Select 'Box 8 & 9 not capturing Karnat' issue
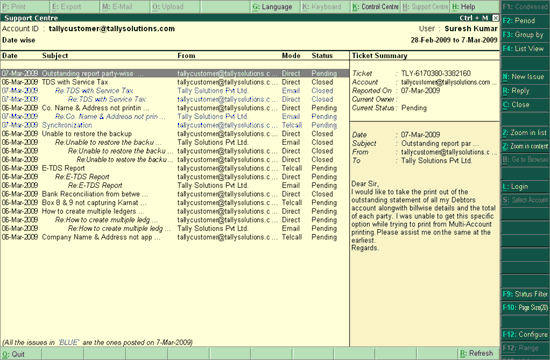This screenshot has width=550, height=360. pyautogui.click(x=175, y=202)
